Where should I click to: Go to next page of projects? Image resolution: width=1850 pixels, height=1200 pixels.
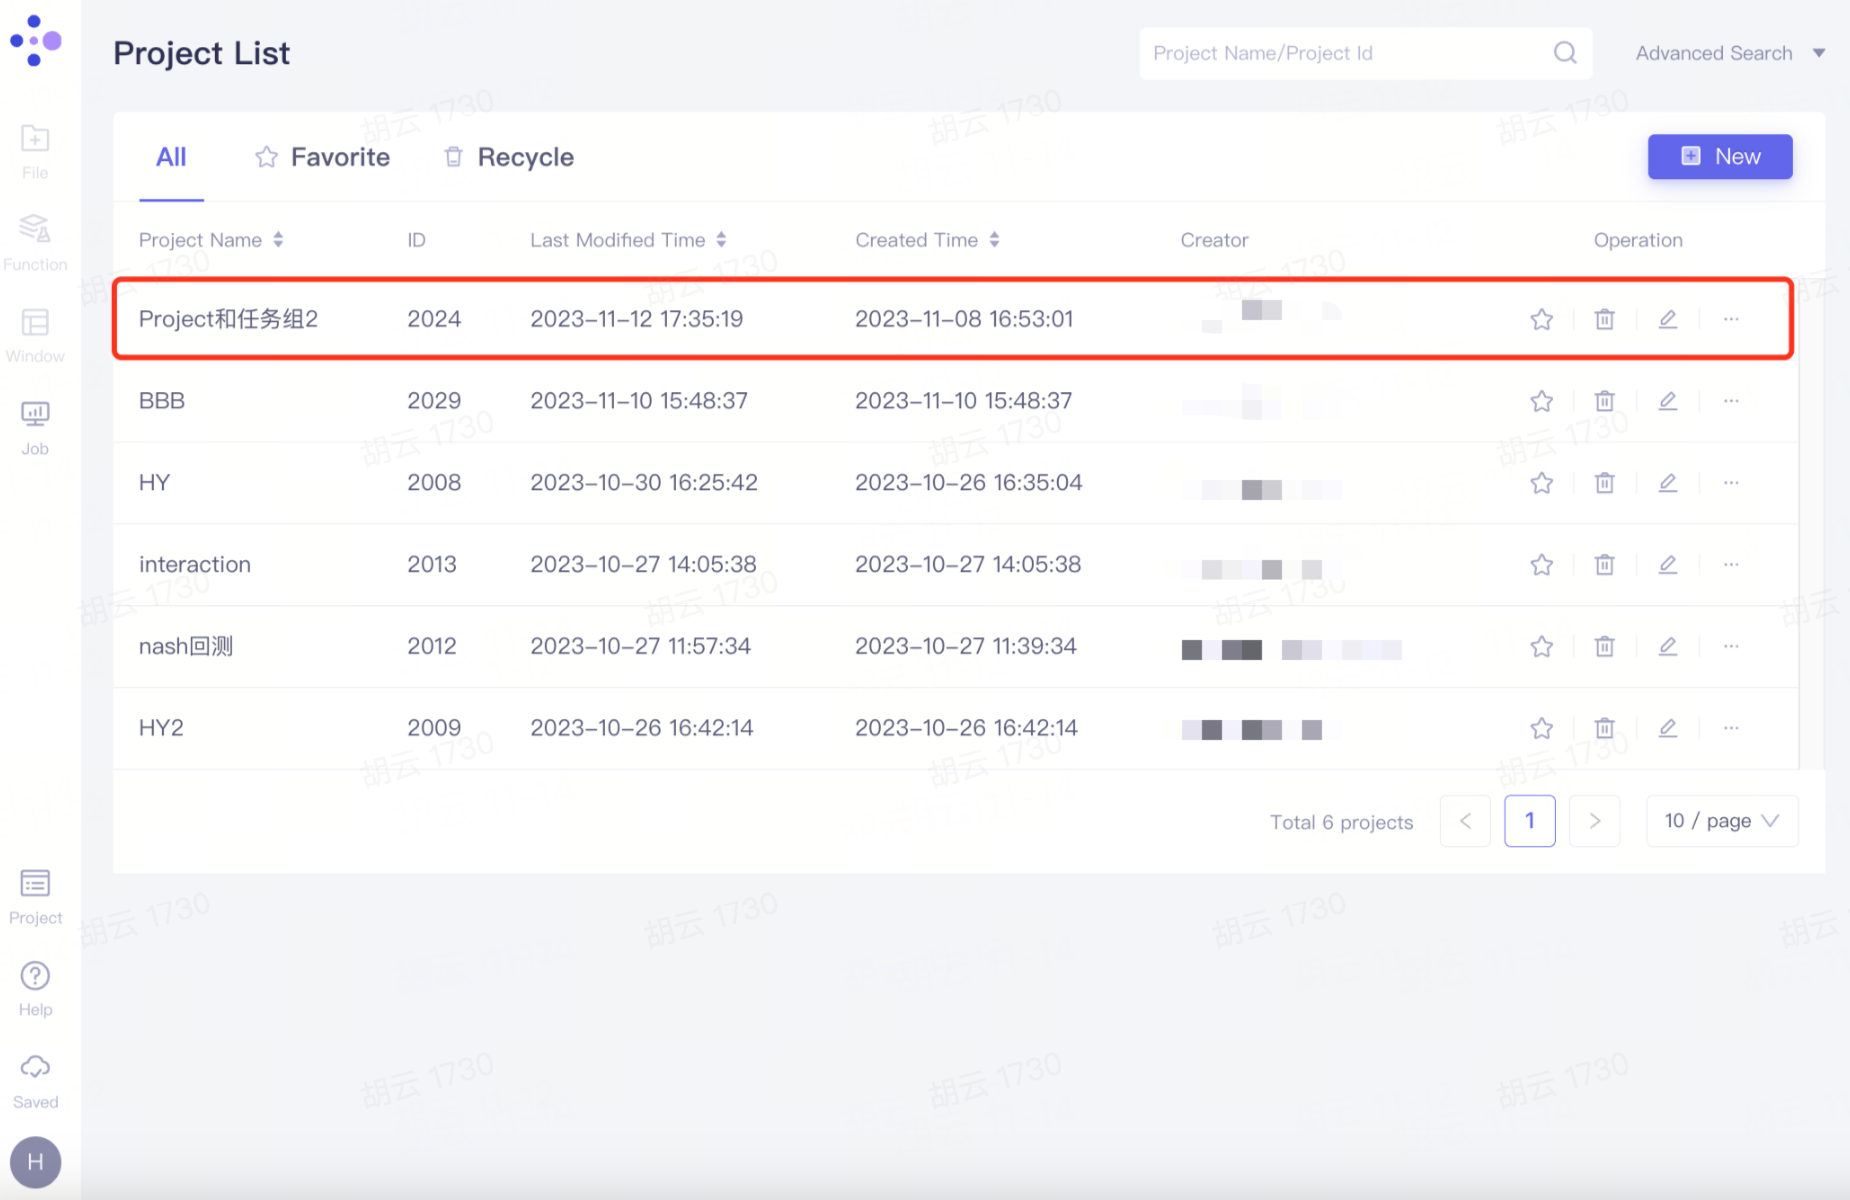[x=1594, y=821]
